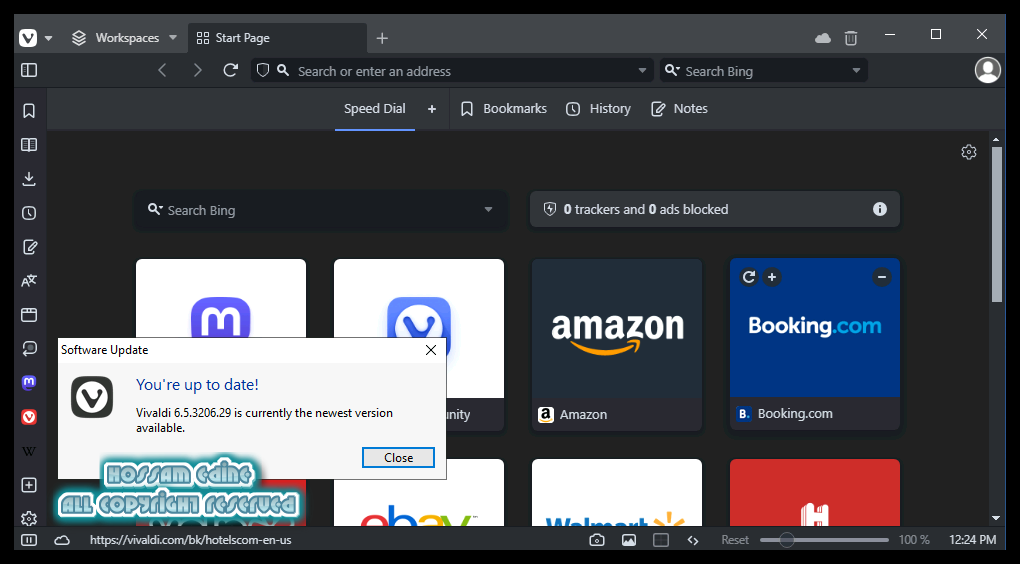The height and width of the screenshot is (564, 1020).
Task: Open the Wikipedia web panel
Action: click(29, 451)
